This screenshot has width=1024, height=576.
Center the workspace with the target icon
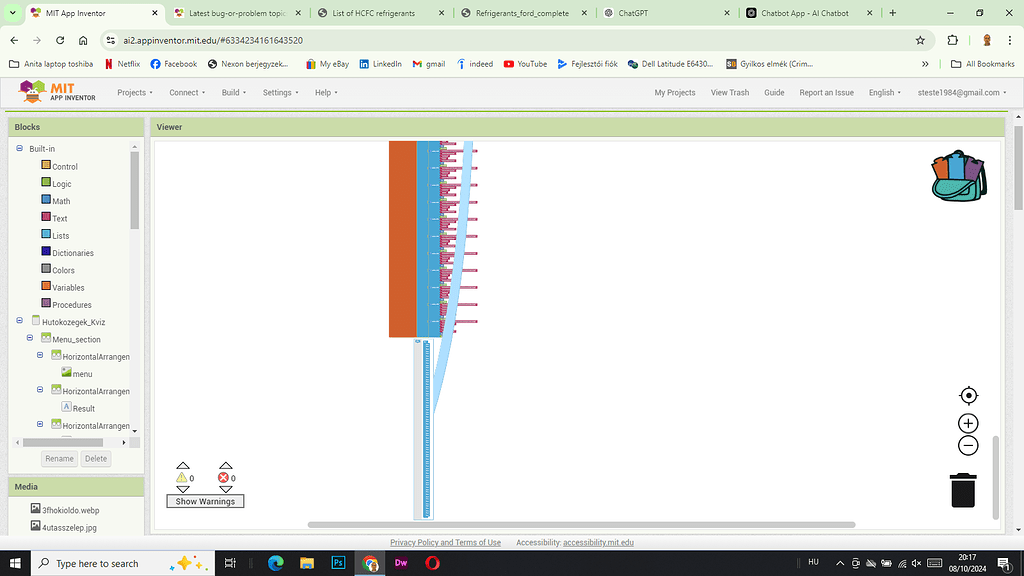(968, 396)
